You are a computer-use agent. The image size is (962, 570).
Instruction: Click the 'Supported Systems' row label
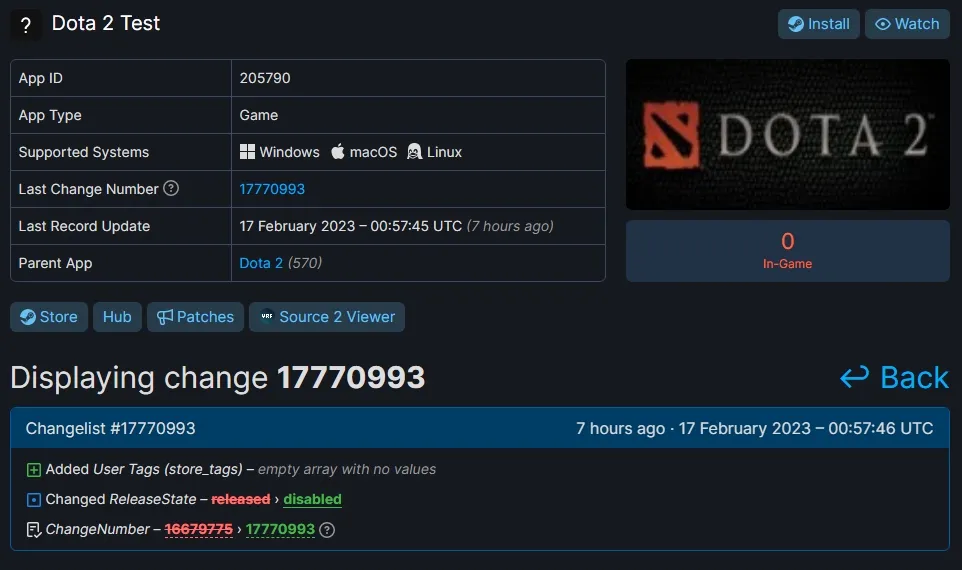pos(83,152)
